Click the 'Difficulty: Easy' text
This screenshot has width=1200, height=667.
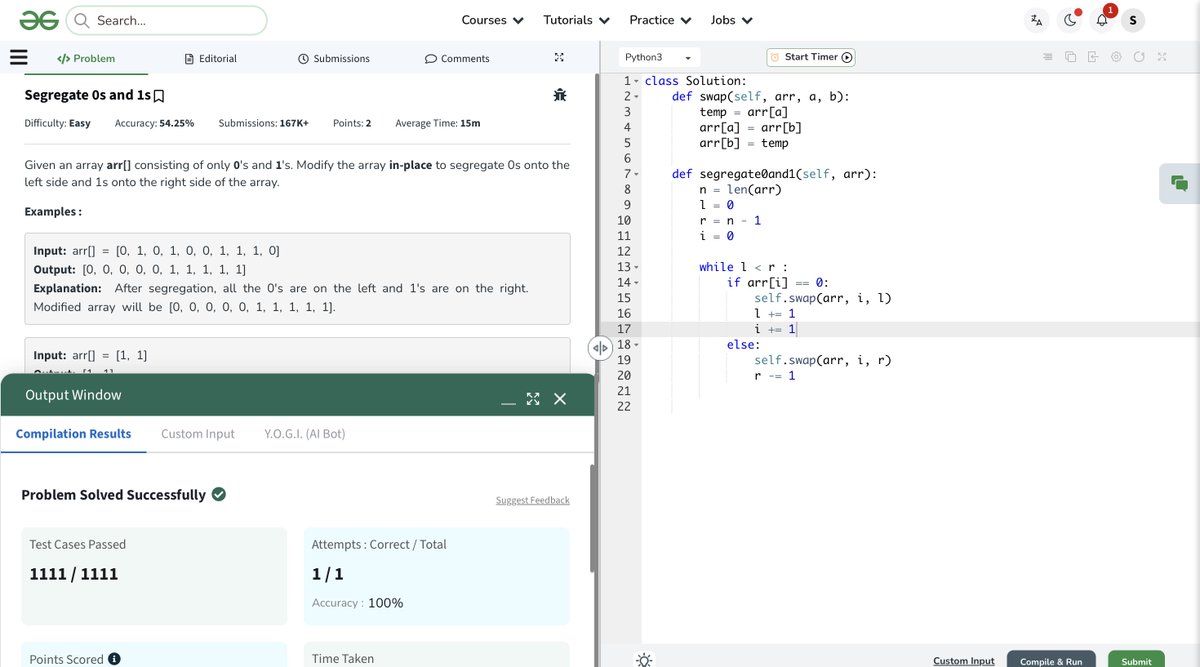click(x=58, y=123)
